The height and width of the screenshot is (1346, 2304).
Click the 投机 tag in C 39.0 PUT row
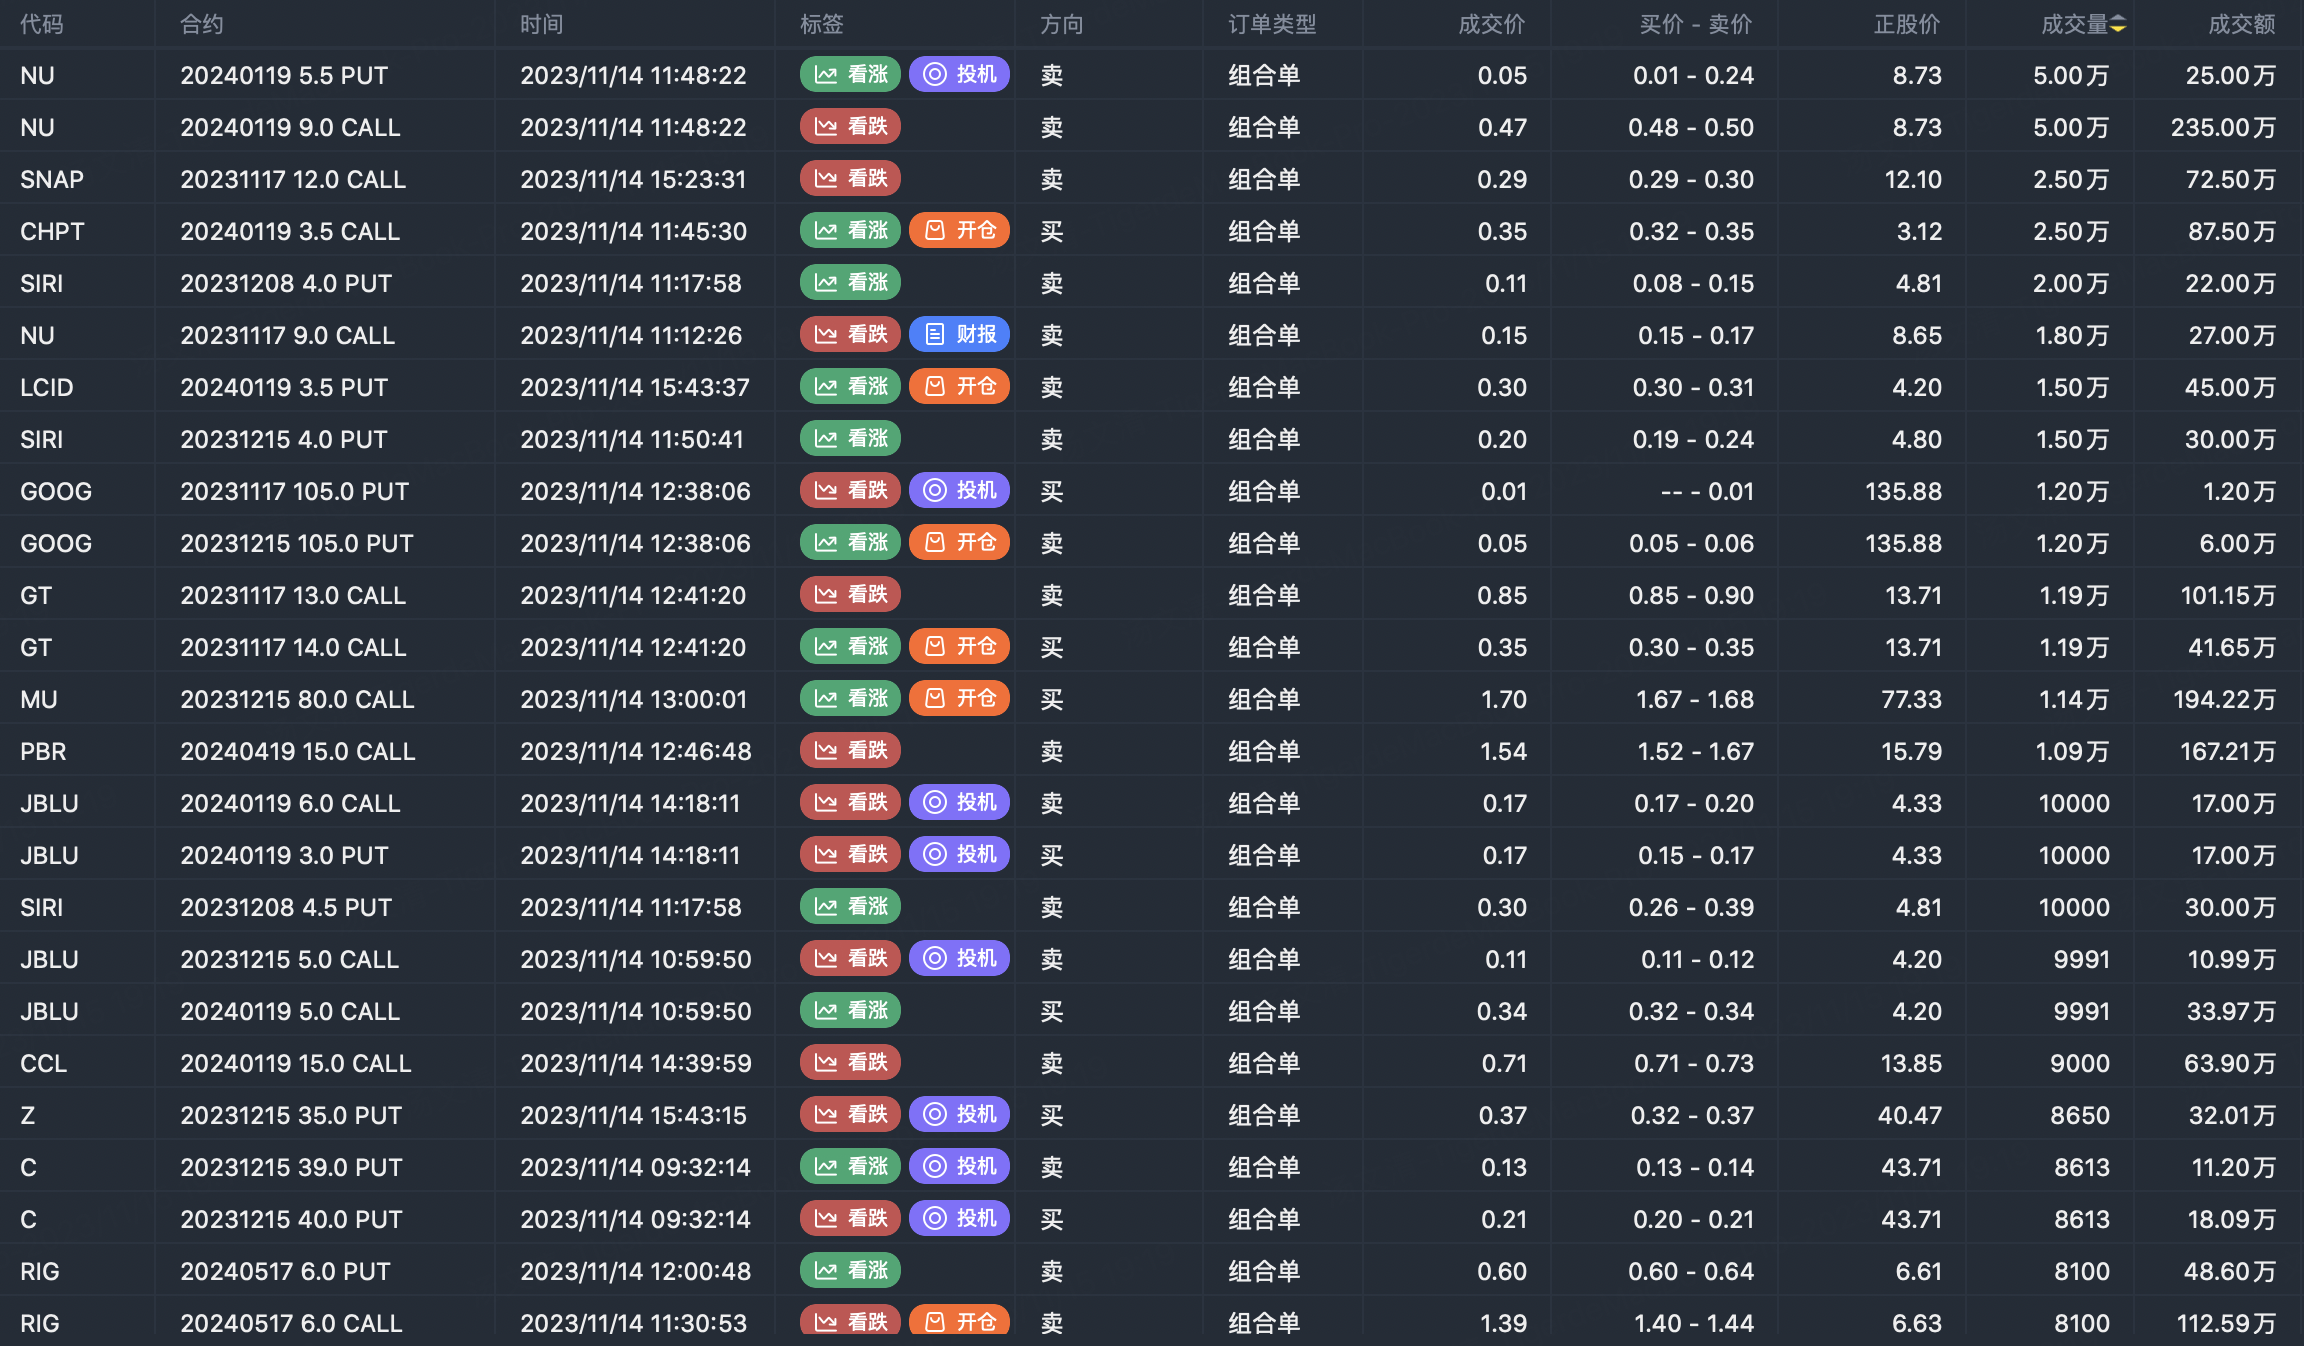[x=960, y=1167]
